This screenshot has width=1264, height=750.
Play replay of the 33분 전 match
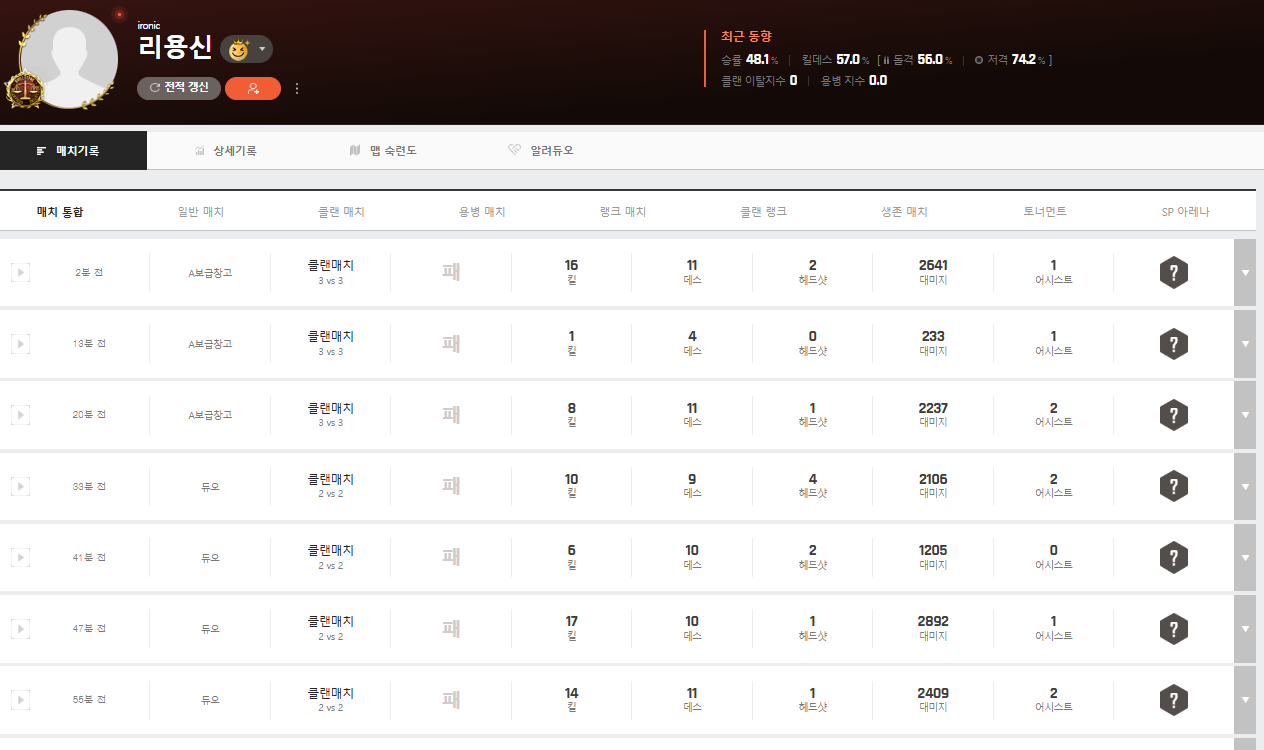click(x=20, y=486)
